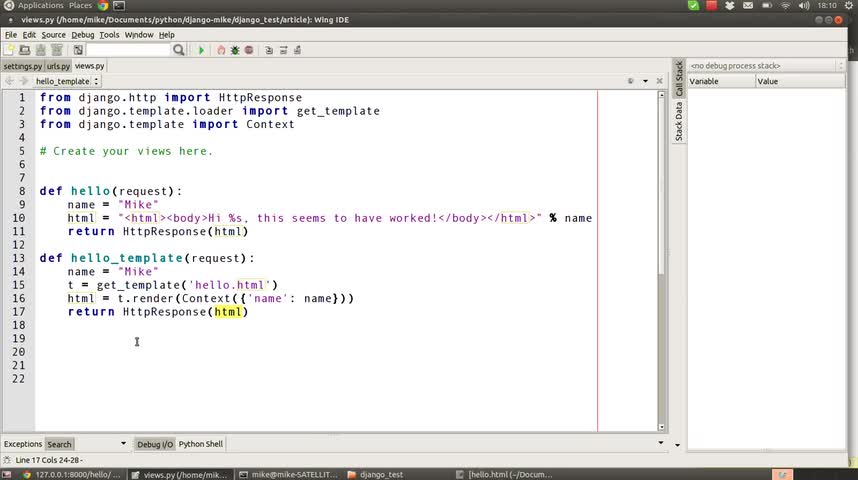This screenshot has width=858, height=480.
Task: Click the status bar bug indicator icon
Action: (7, 460)
